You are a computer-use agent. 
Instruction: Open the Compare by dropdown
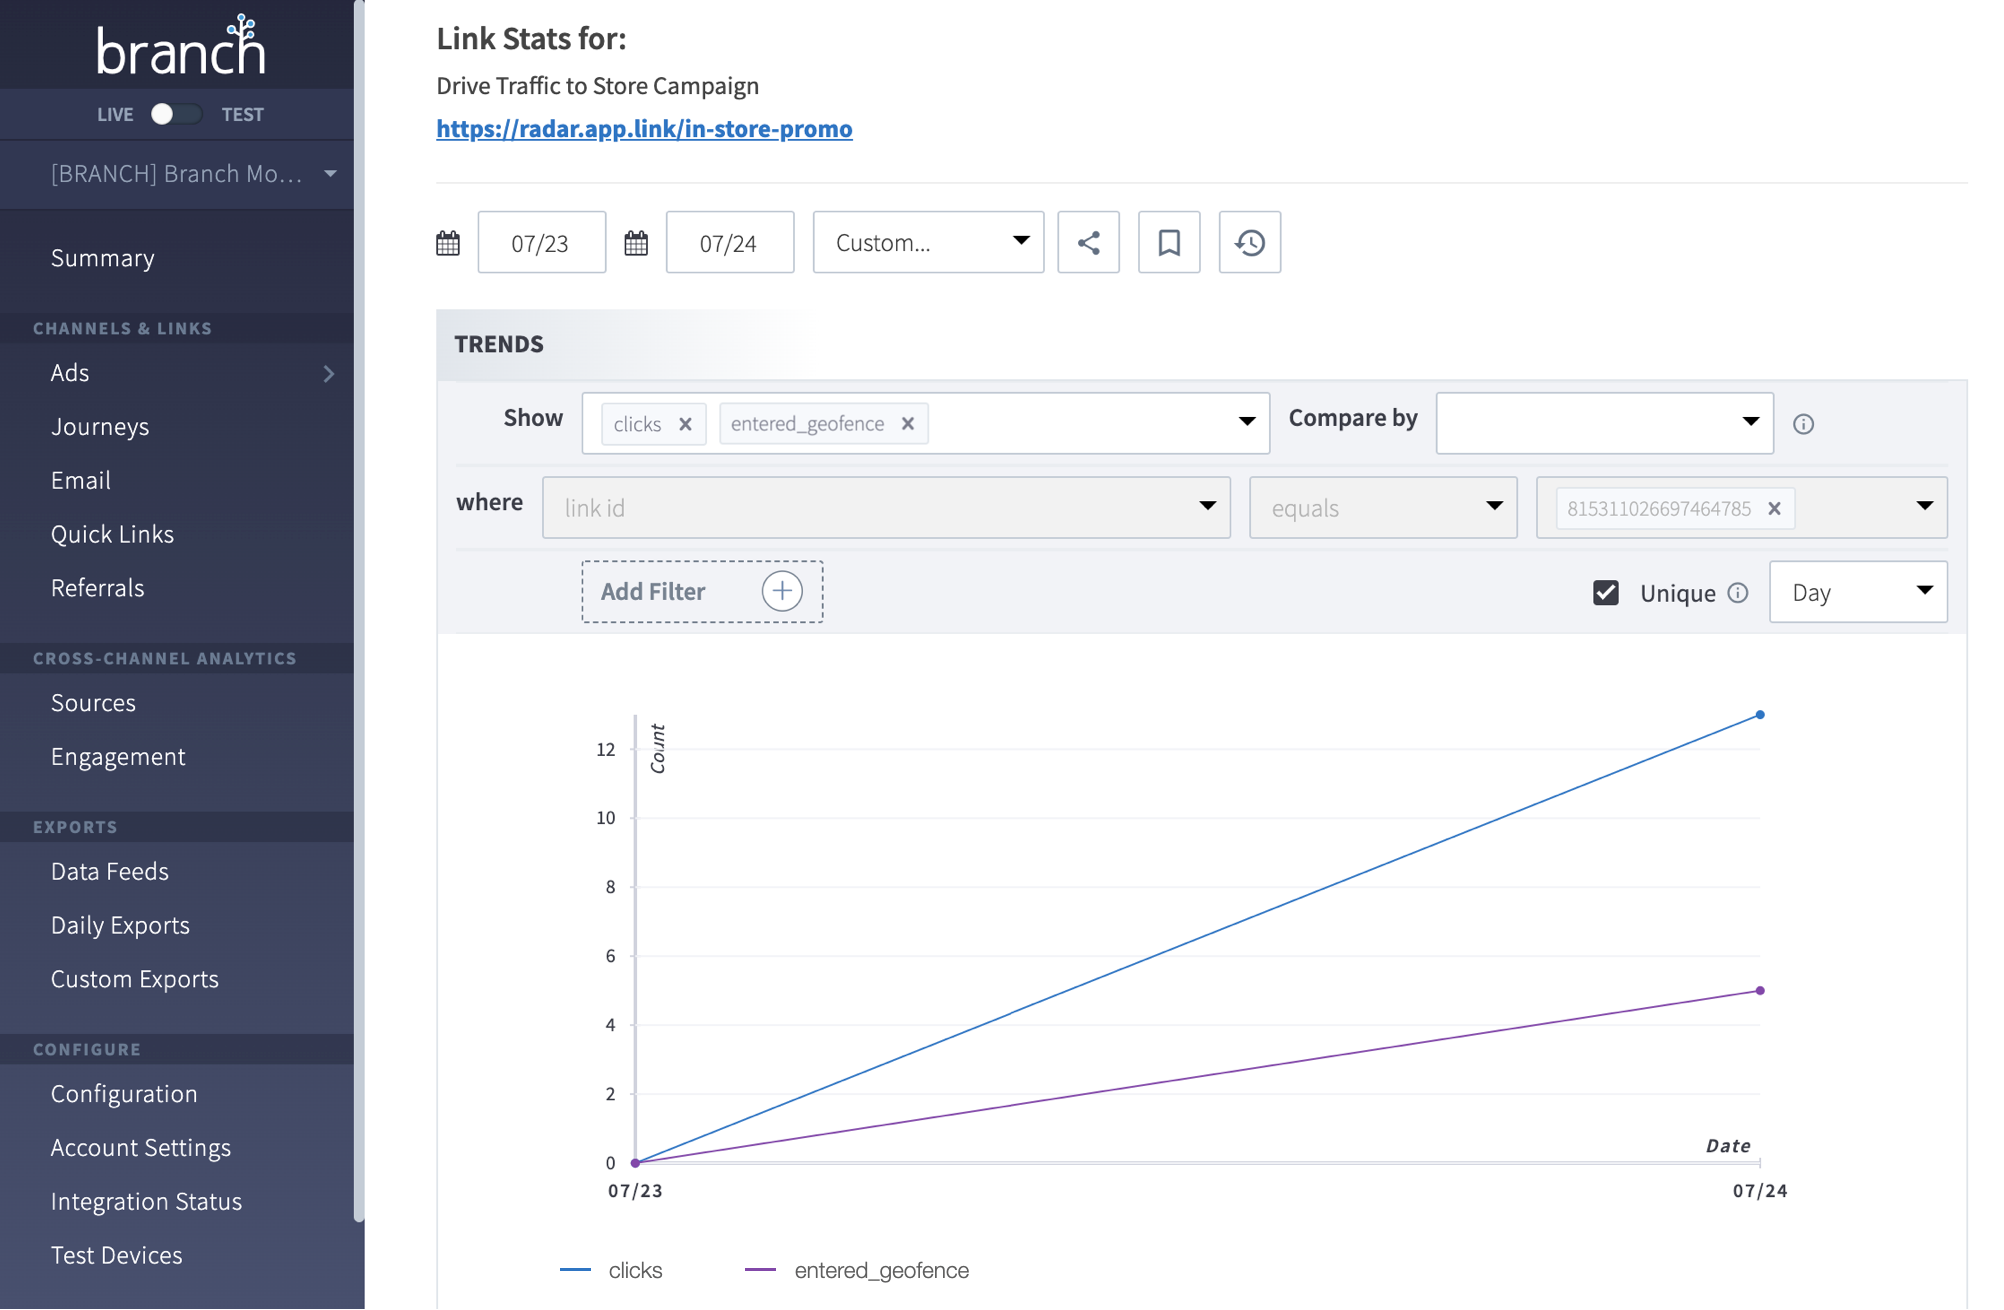pos(1603,423)
